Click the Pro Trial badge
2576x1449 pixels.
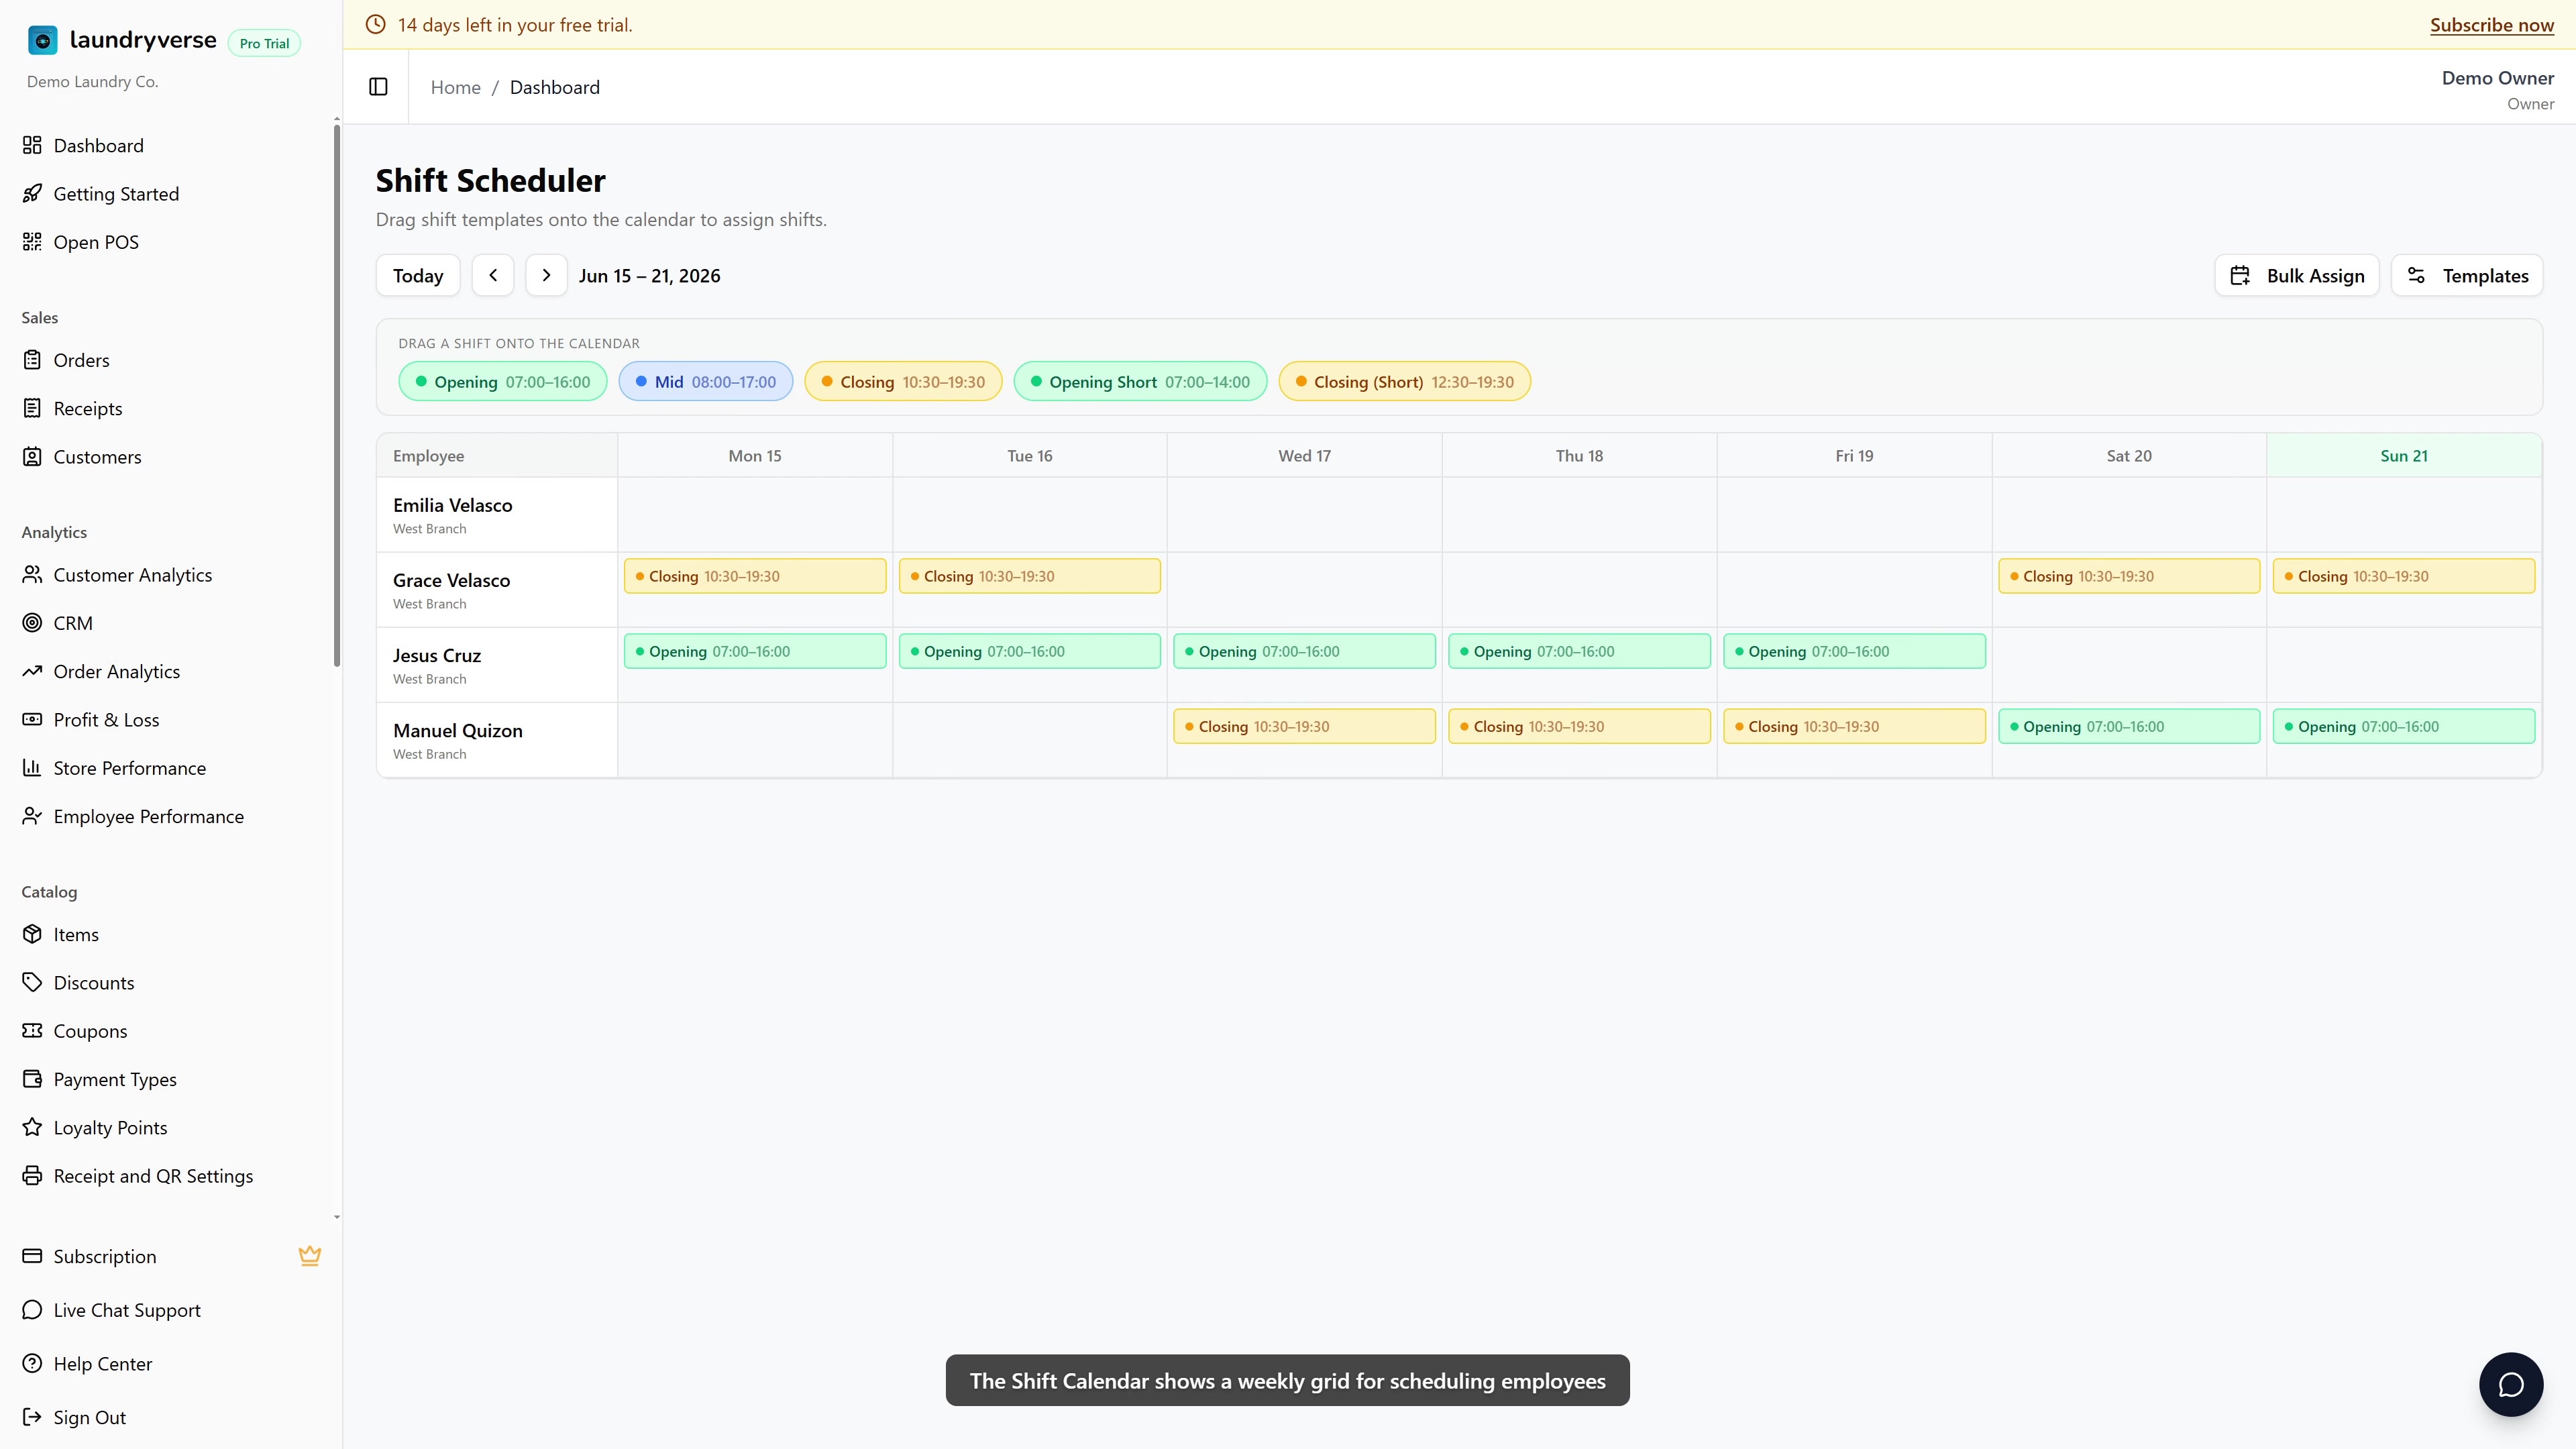(265, 43)
